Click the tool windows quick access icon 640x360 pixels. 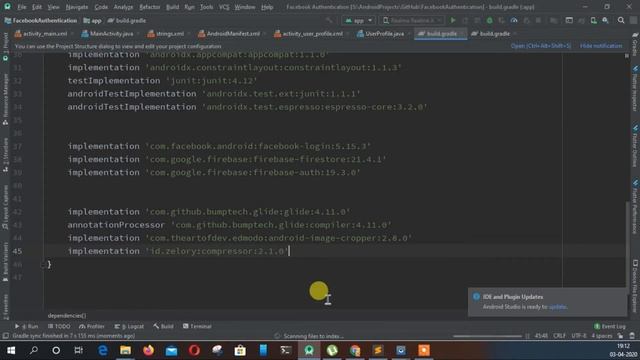[x=5, y=336]
